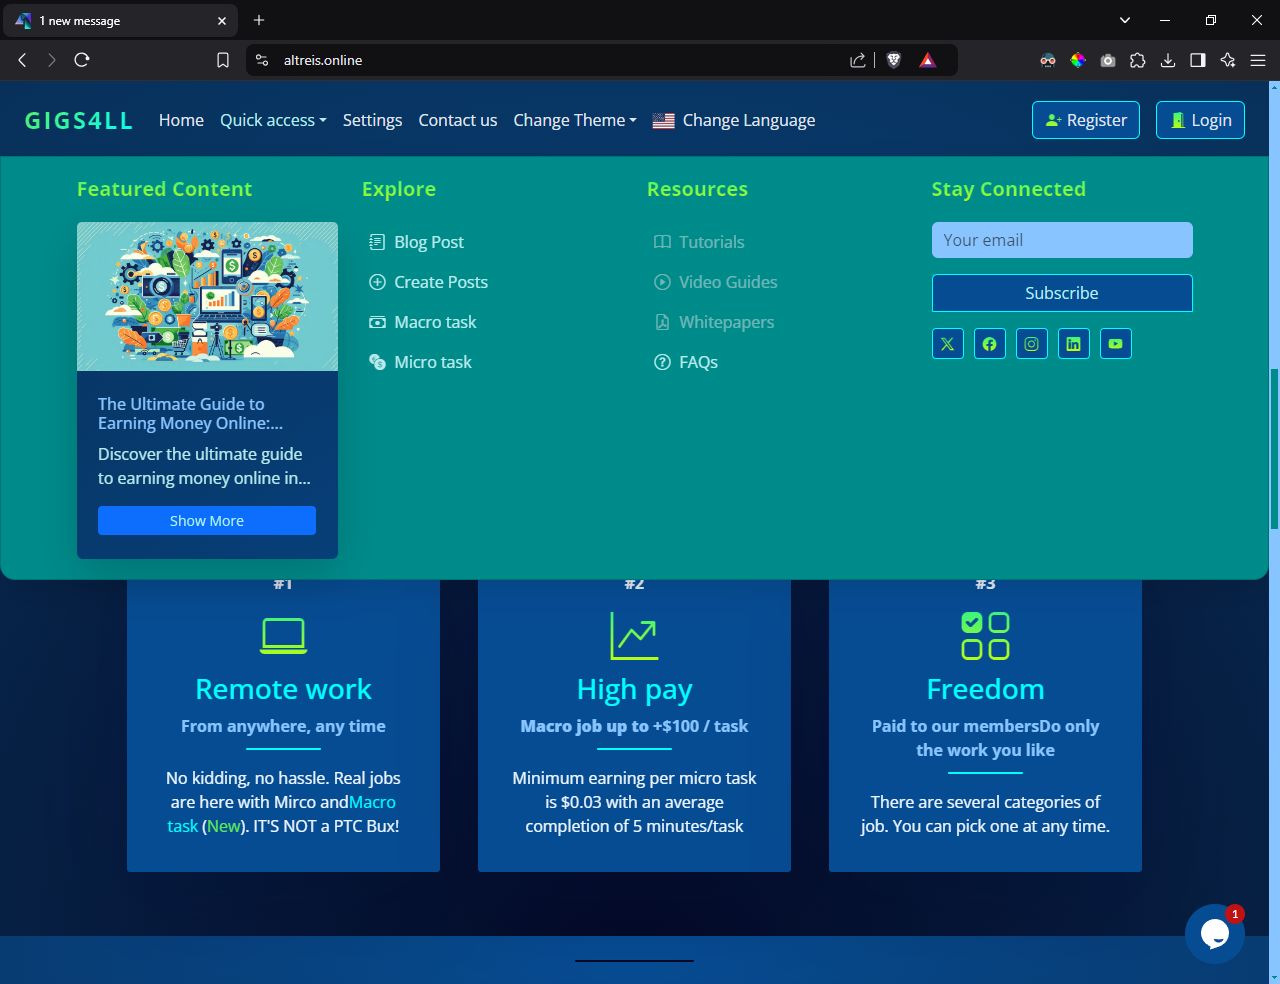Bookmark this page using the bookmark icon

[223, 60]
